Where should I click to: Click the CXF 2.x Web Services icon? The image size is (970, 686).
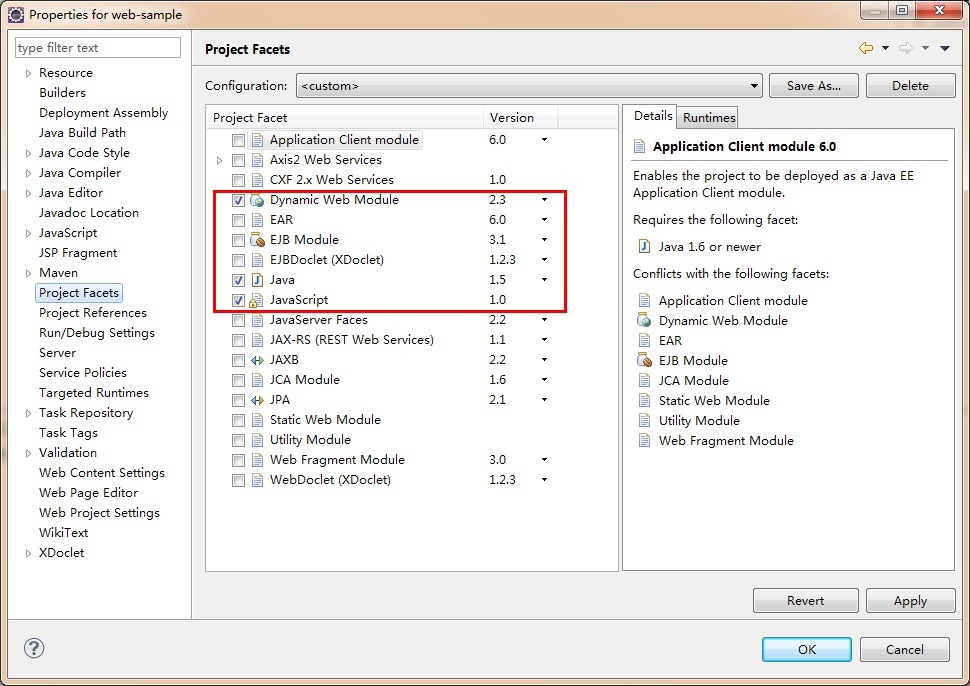click(x=257, y=180)
